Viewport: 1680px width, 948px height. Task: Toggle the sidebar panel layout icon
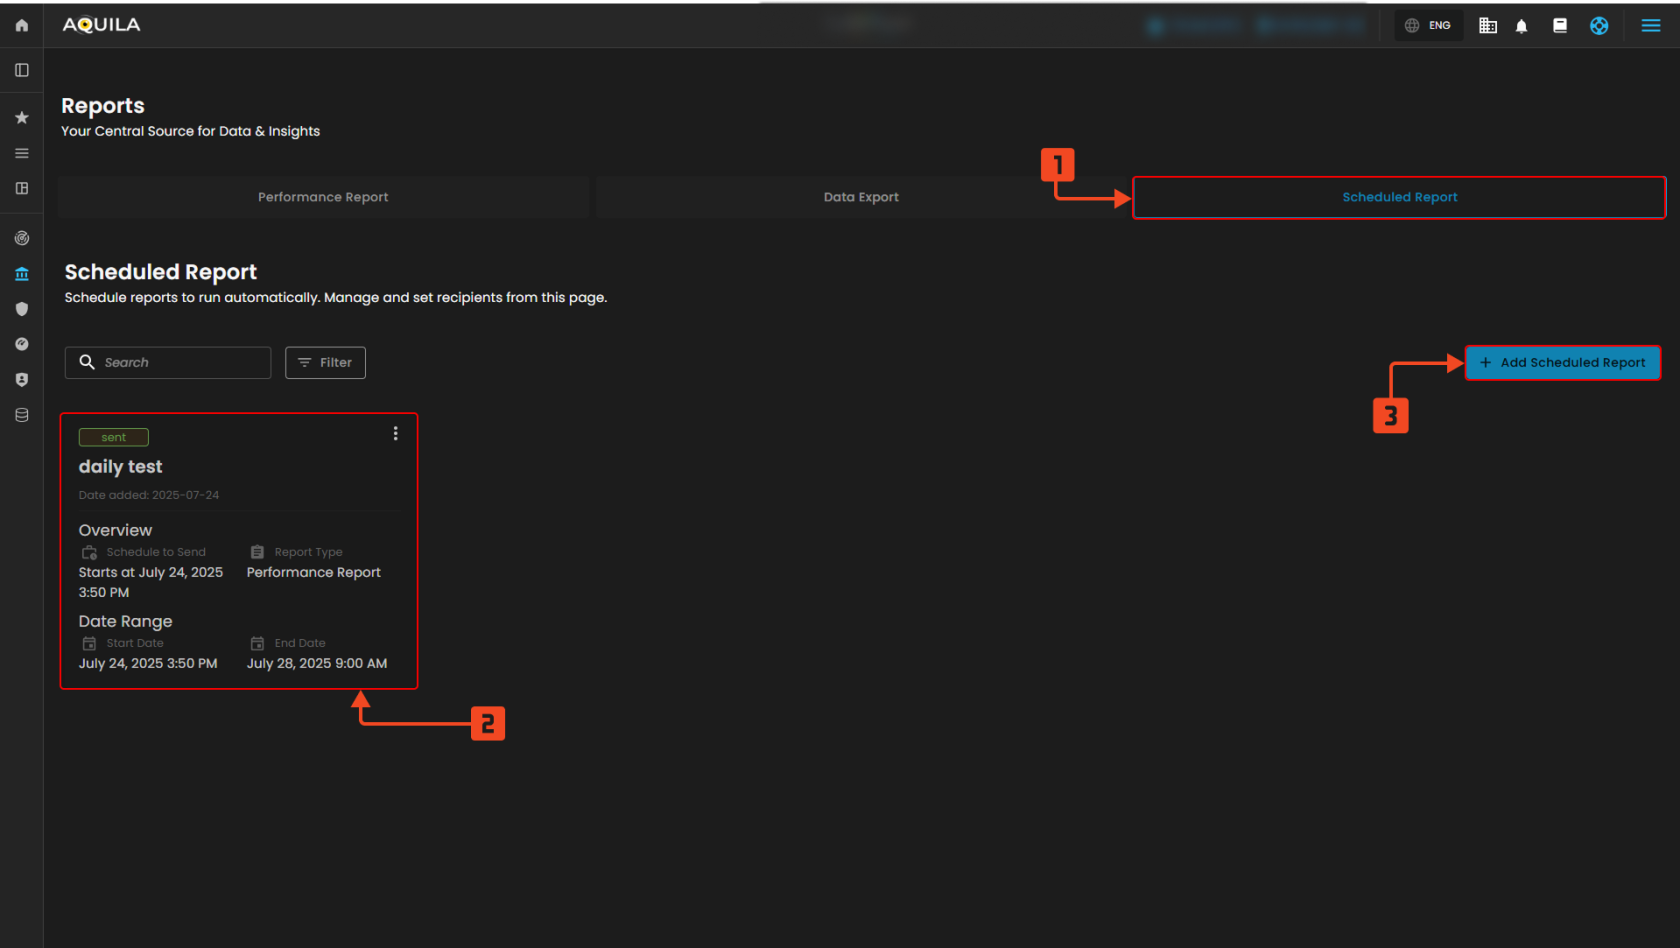click(x=22, y=70)
